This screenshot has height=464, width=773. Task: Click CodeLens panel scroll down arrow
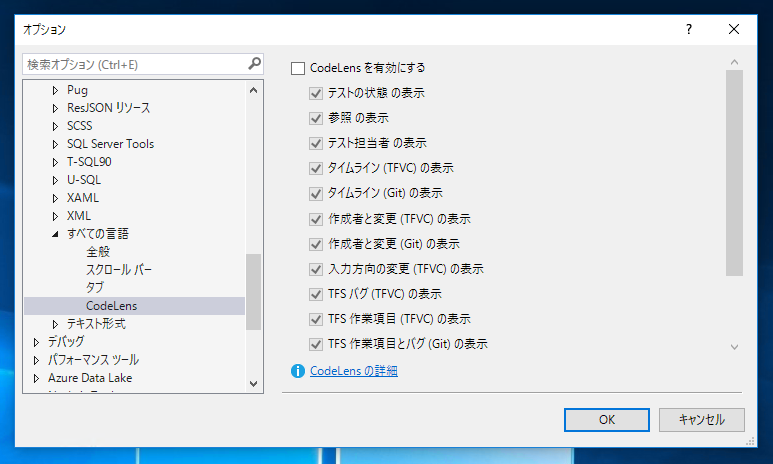pyautogui.click(x=734, y=347)
